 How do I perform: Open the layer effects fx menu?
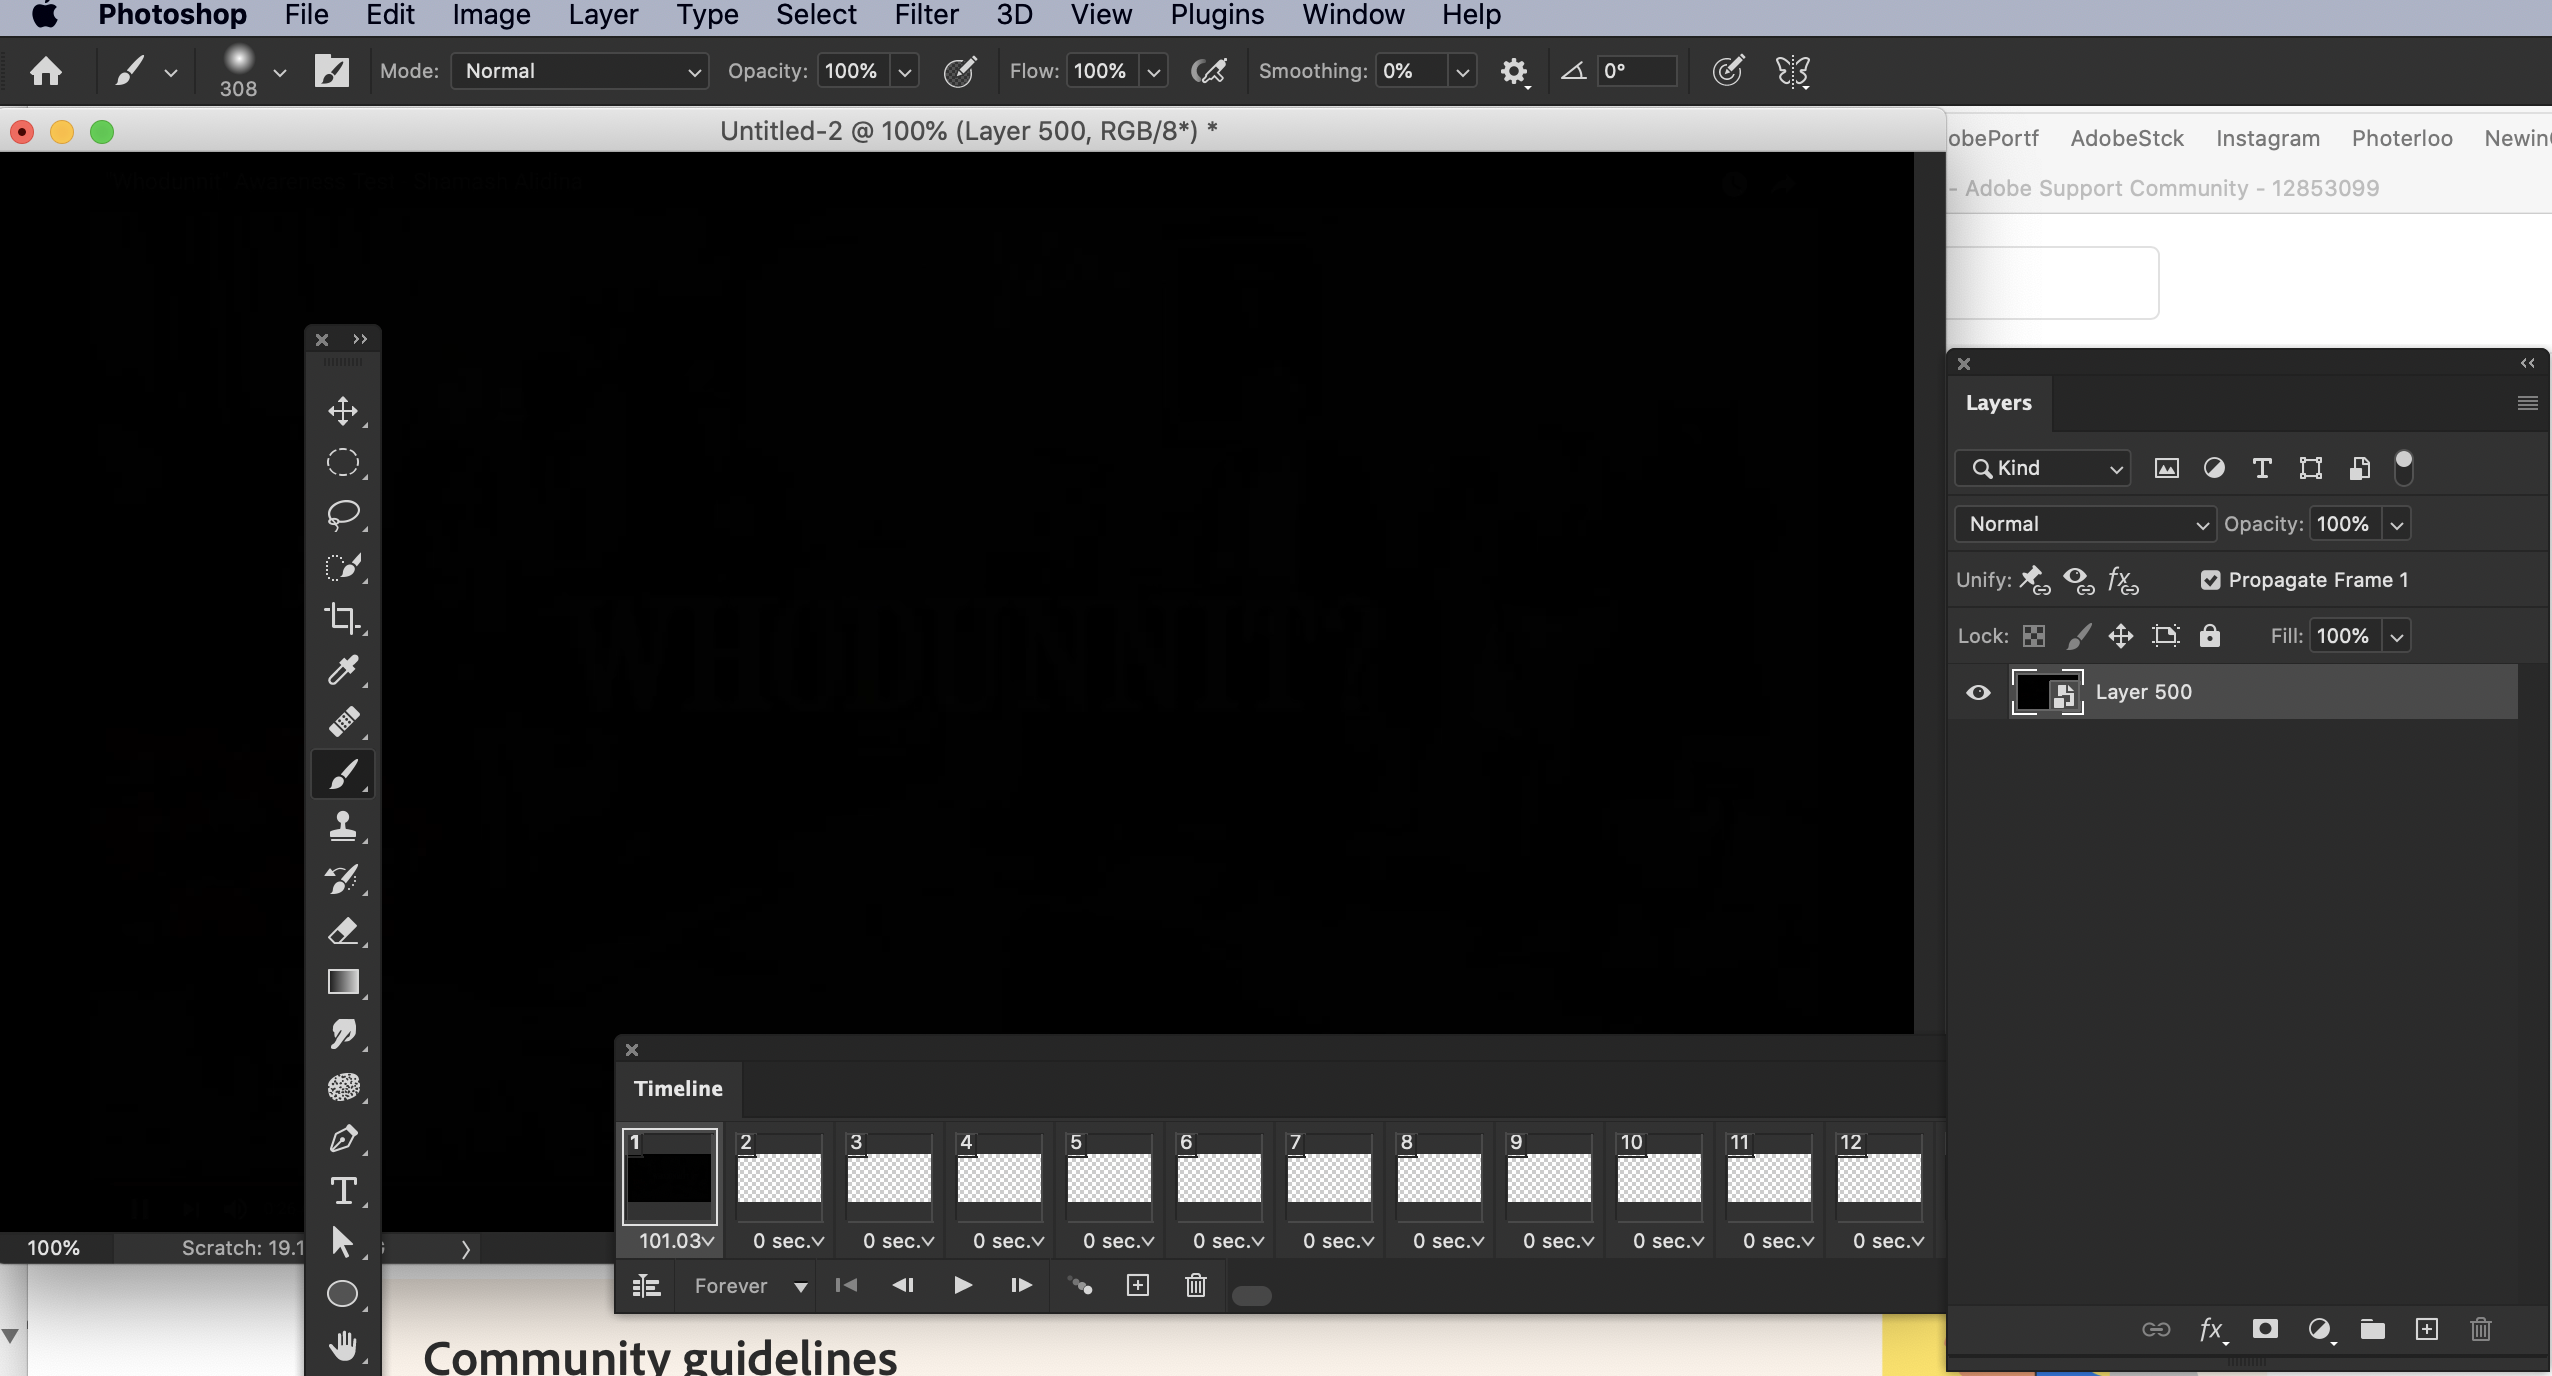[2212, 1330]
